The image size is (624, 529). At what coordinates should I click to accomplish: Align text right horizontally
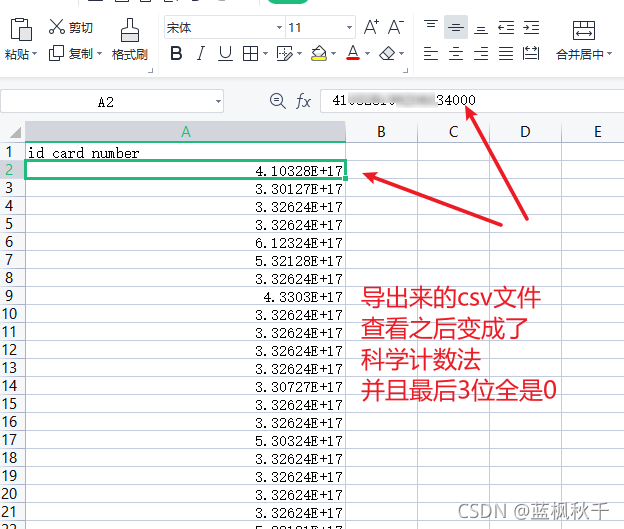481,53
